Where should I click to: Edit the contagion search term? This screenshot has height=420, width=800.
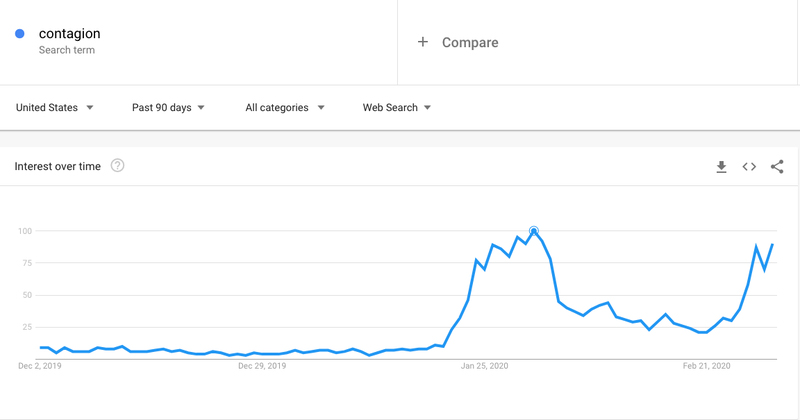69,34
